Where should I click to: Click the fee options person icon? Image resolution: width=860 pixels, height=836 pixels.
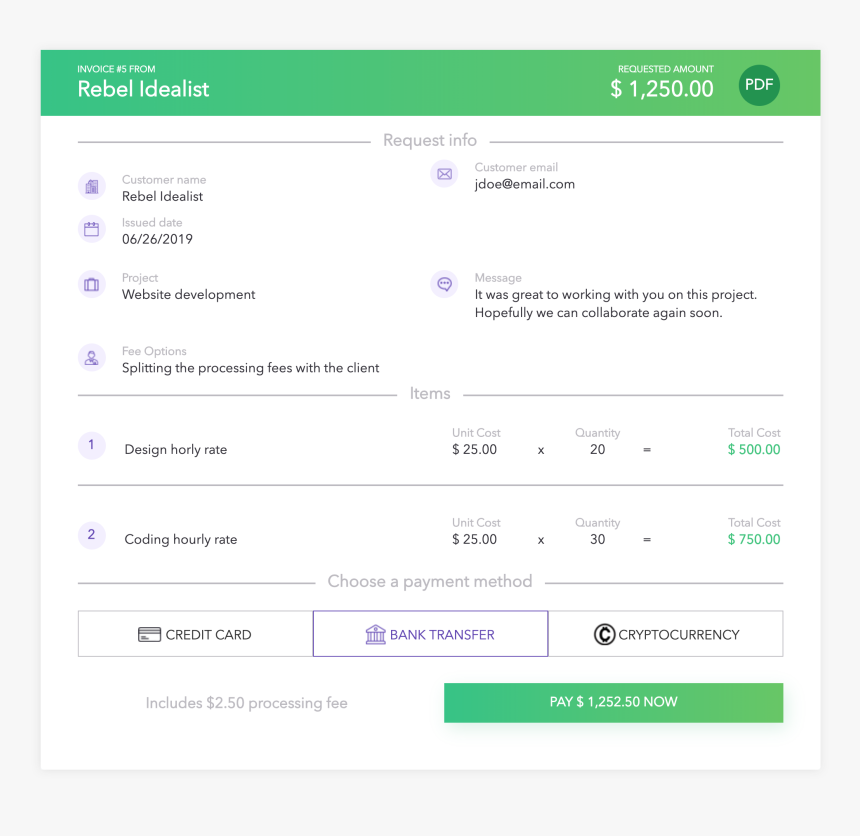[92, 358]
